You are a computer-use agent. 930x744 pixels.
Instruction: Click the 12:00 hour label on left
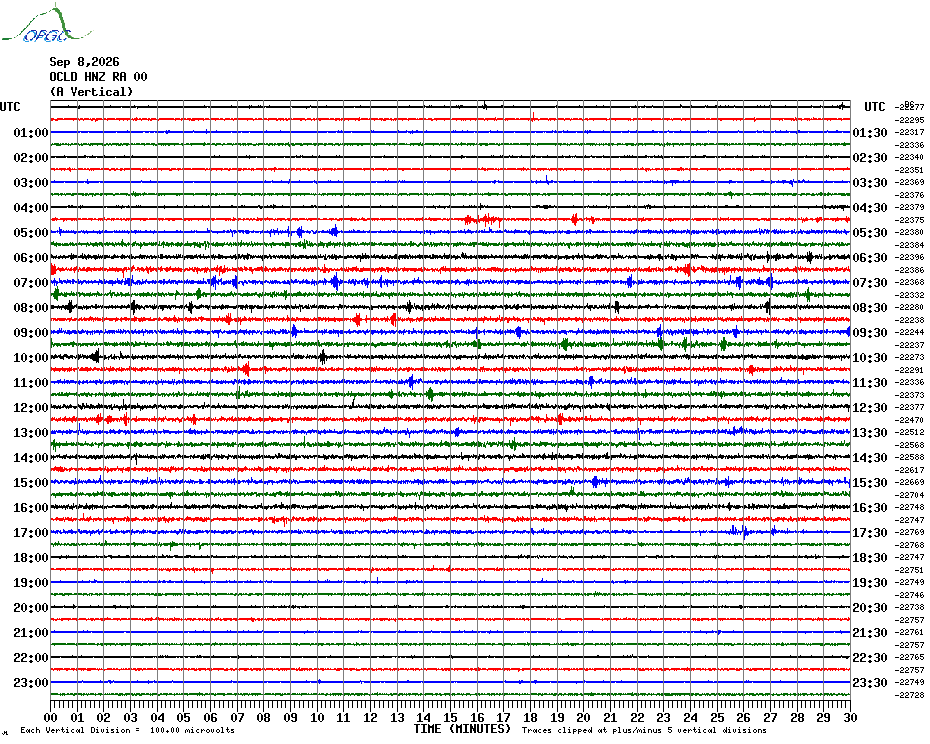pyautogui.click(x=31, y=408)
